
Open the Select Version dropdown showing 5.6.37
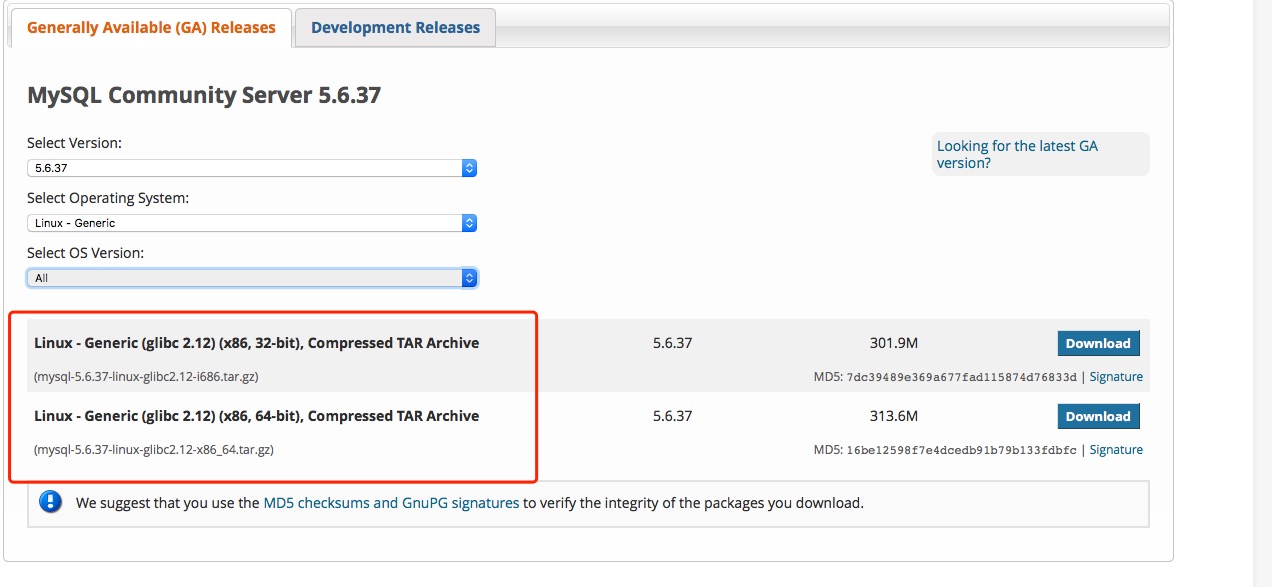coord(252,168)
